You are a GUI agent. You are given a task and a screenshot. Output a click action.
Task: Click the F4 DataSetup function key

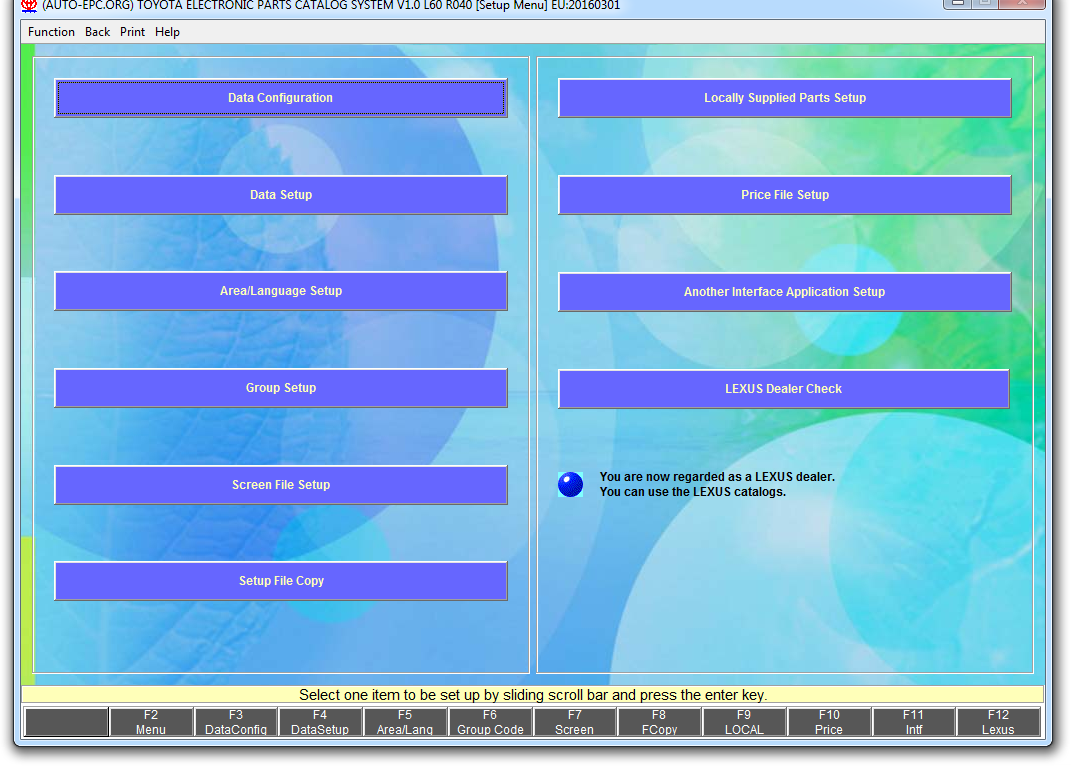coord(320,722)
